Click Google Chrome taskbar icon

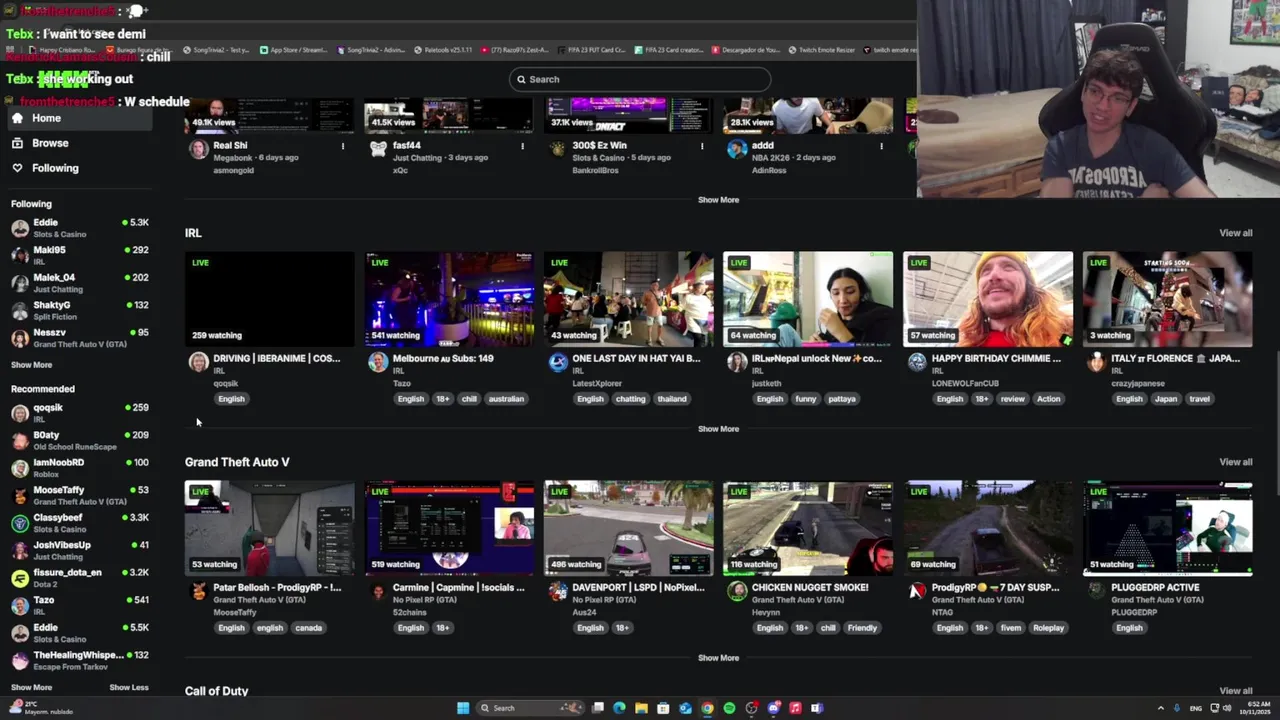[707, 708]
